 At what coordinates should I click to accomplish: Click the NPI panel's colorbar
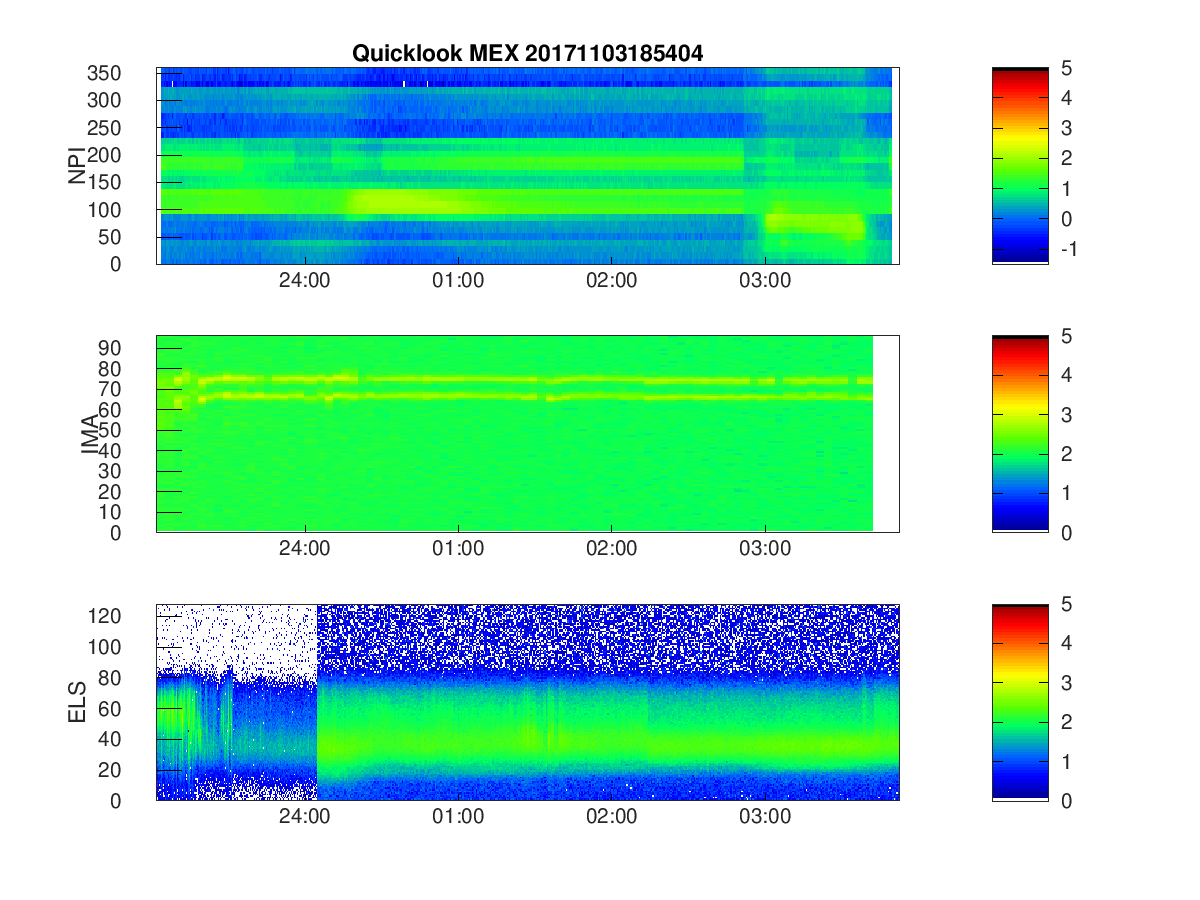1020,166
